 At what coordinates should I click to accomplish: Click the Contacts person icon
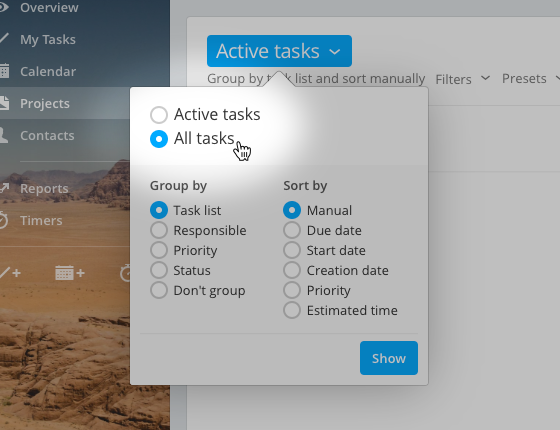pos(4,135)
